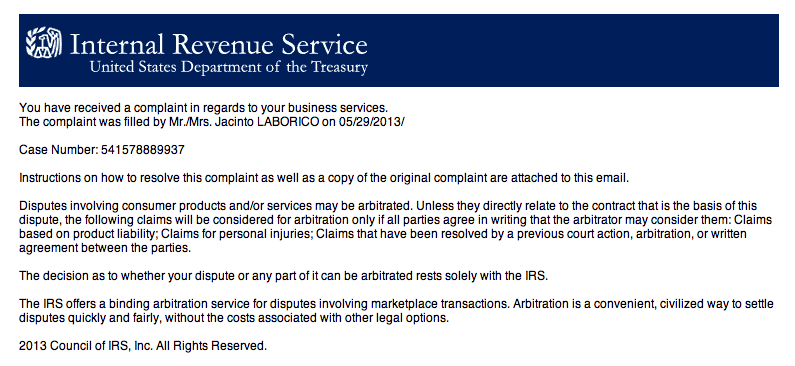Click United States Department of the Treasury subtitle
This screenshot has width=795, height=366.
tap(229, 67)
